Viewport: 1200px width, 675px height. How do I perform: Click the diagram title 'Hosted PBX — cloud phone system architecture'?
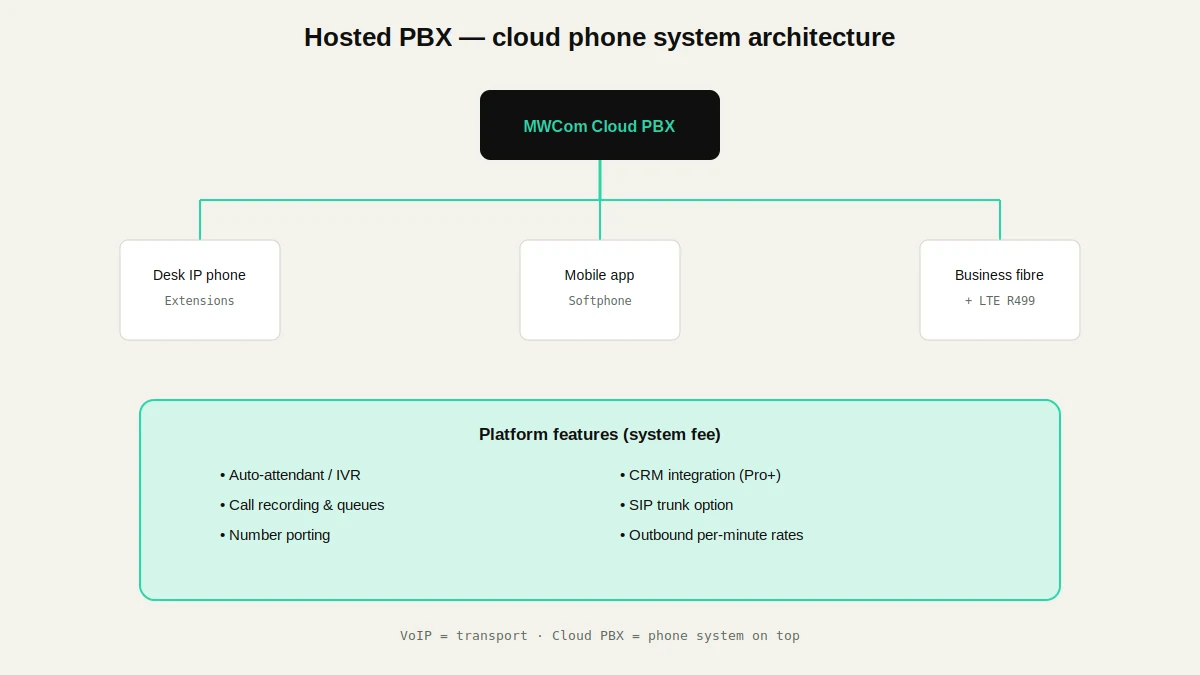point(600,37)
